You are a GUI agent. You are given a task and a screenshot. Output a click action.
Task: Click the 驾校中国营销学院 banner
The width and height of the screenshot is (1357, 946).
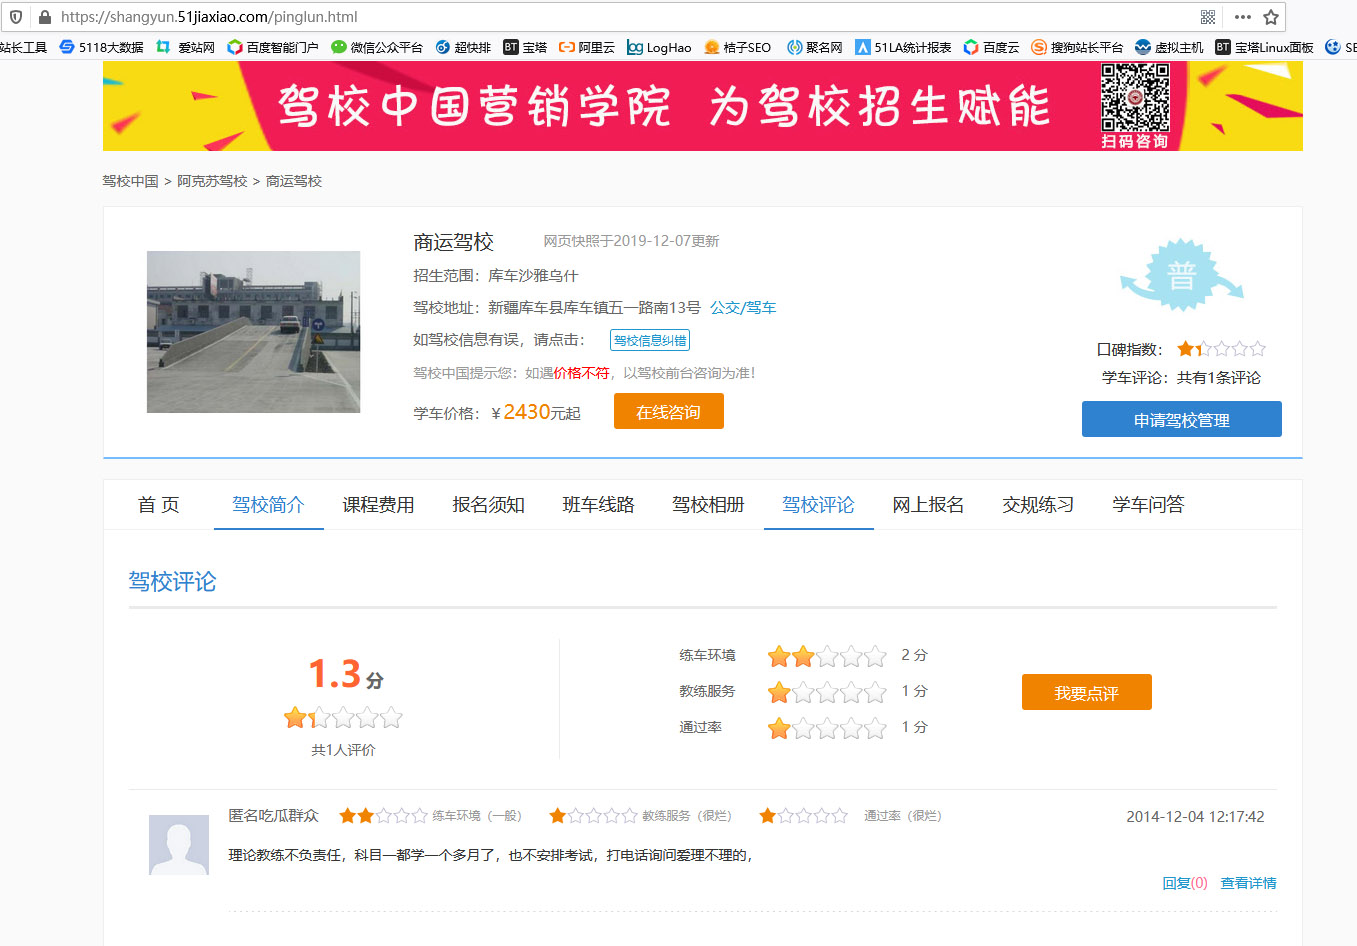coord(702,106)
